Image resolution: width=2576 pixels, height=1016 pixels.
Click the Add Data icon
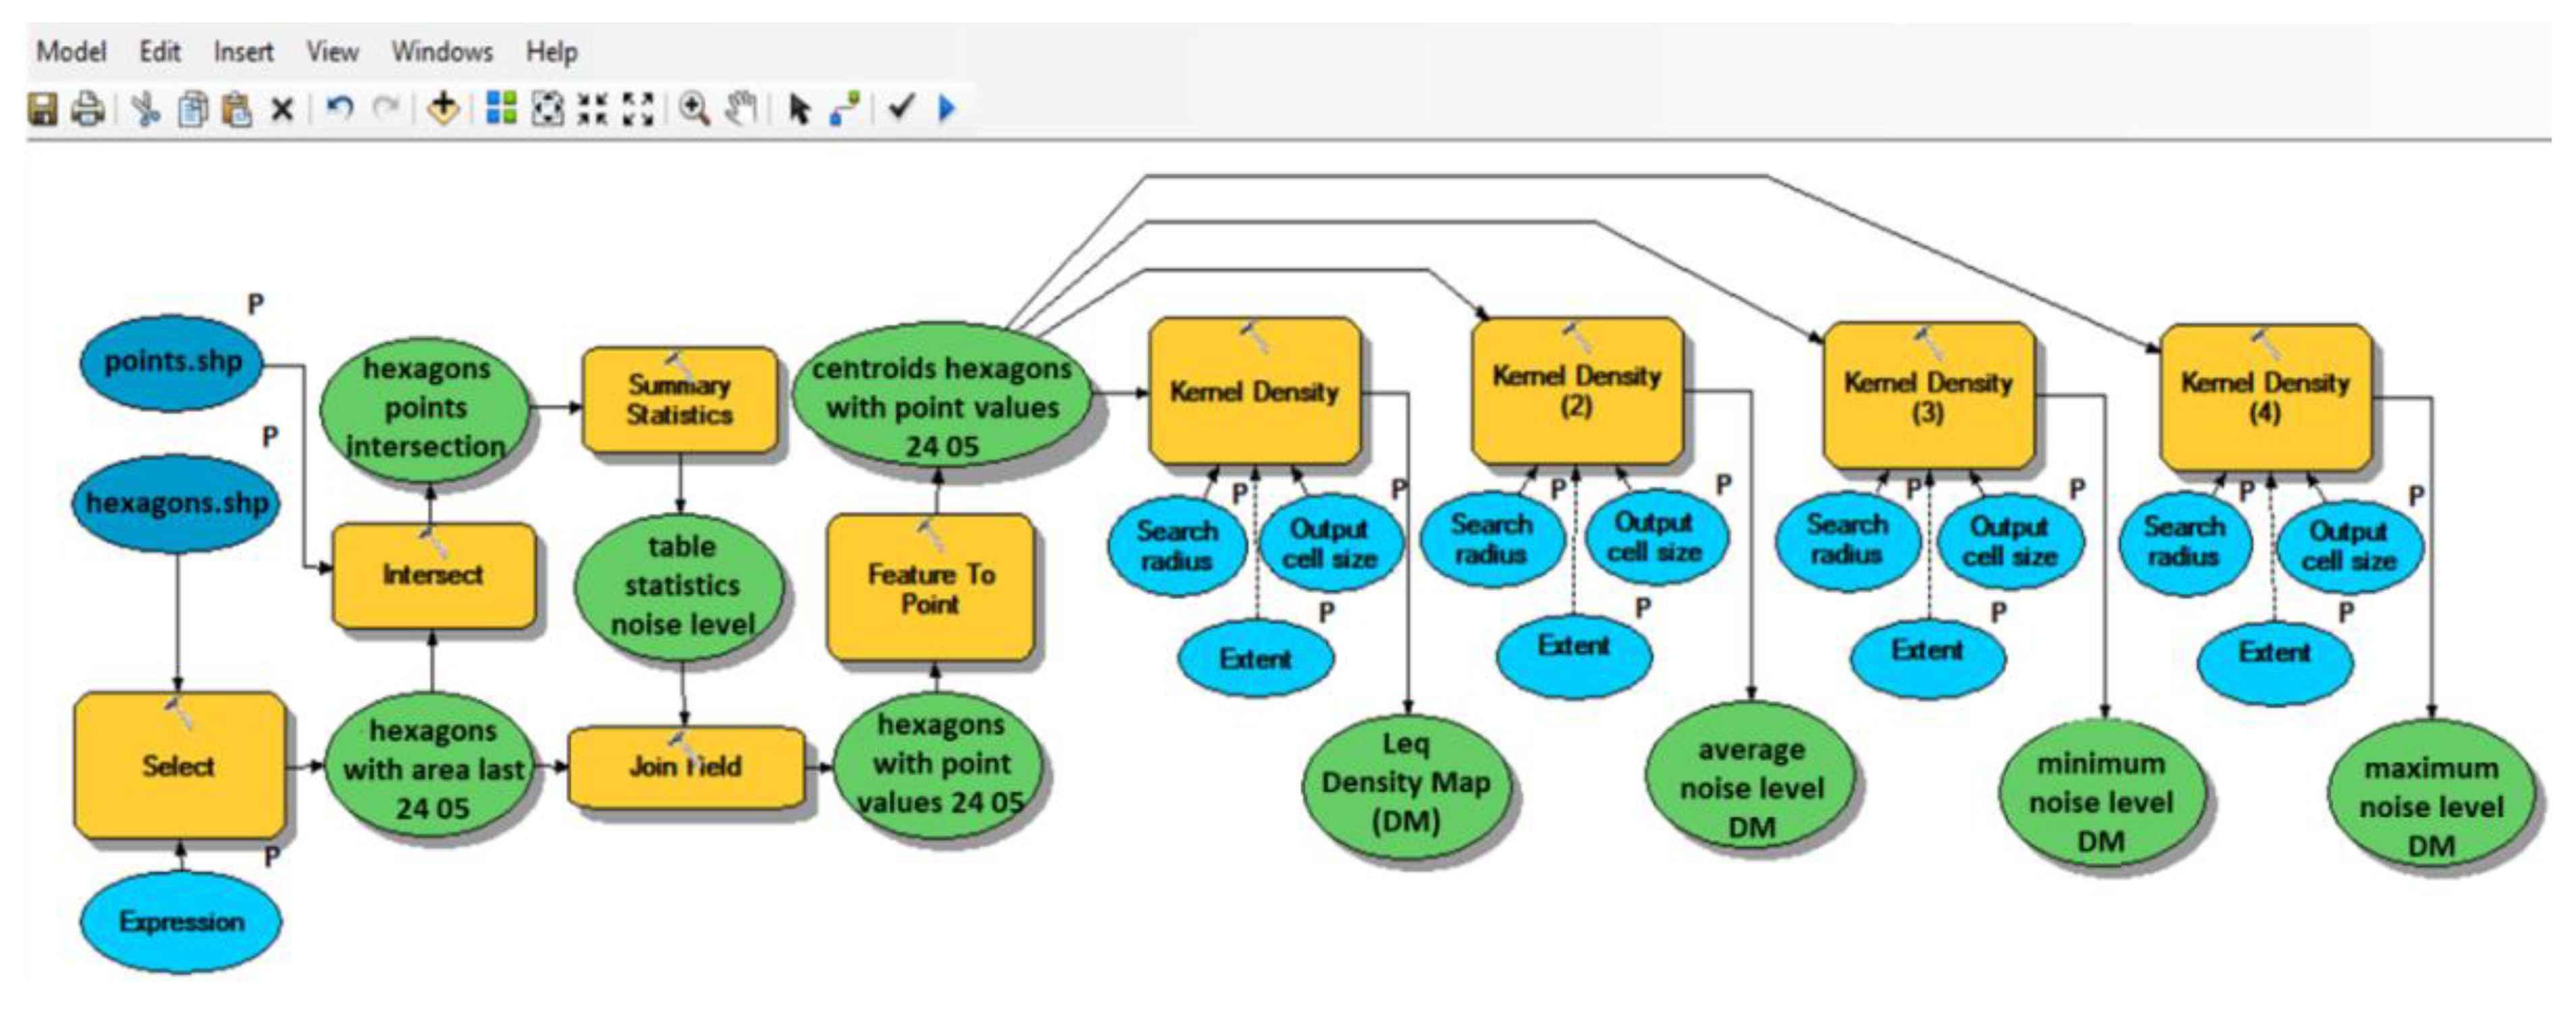coord(443,108)
